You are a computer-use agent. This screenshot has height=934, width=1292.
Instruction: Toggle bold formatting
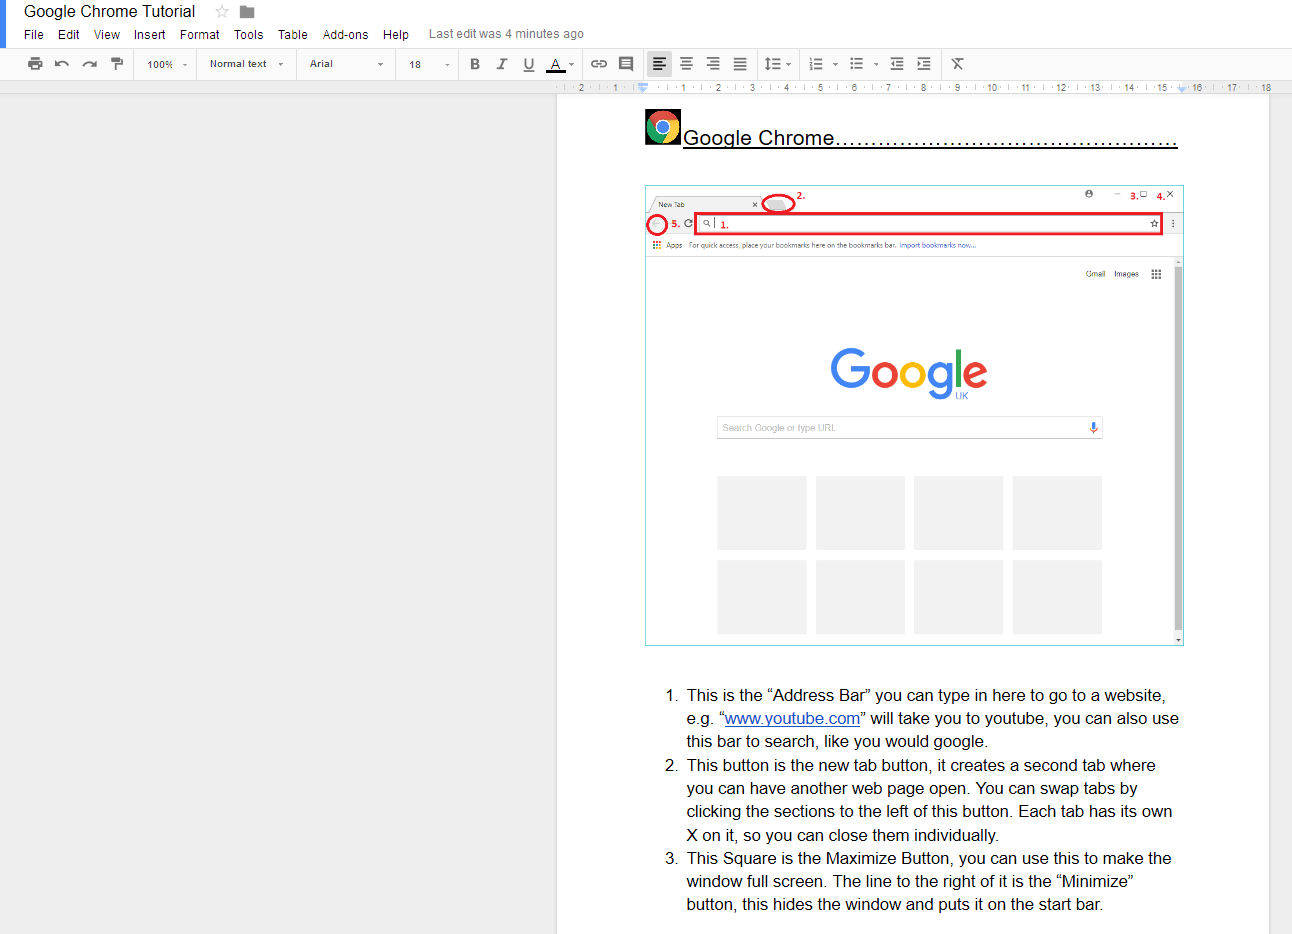475,64
